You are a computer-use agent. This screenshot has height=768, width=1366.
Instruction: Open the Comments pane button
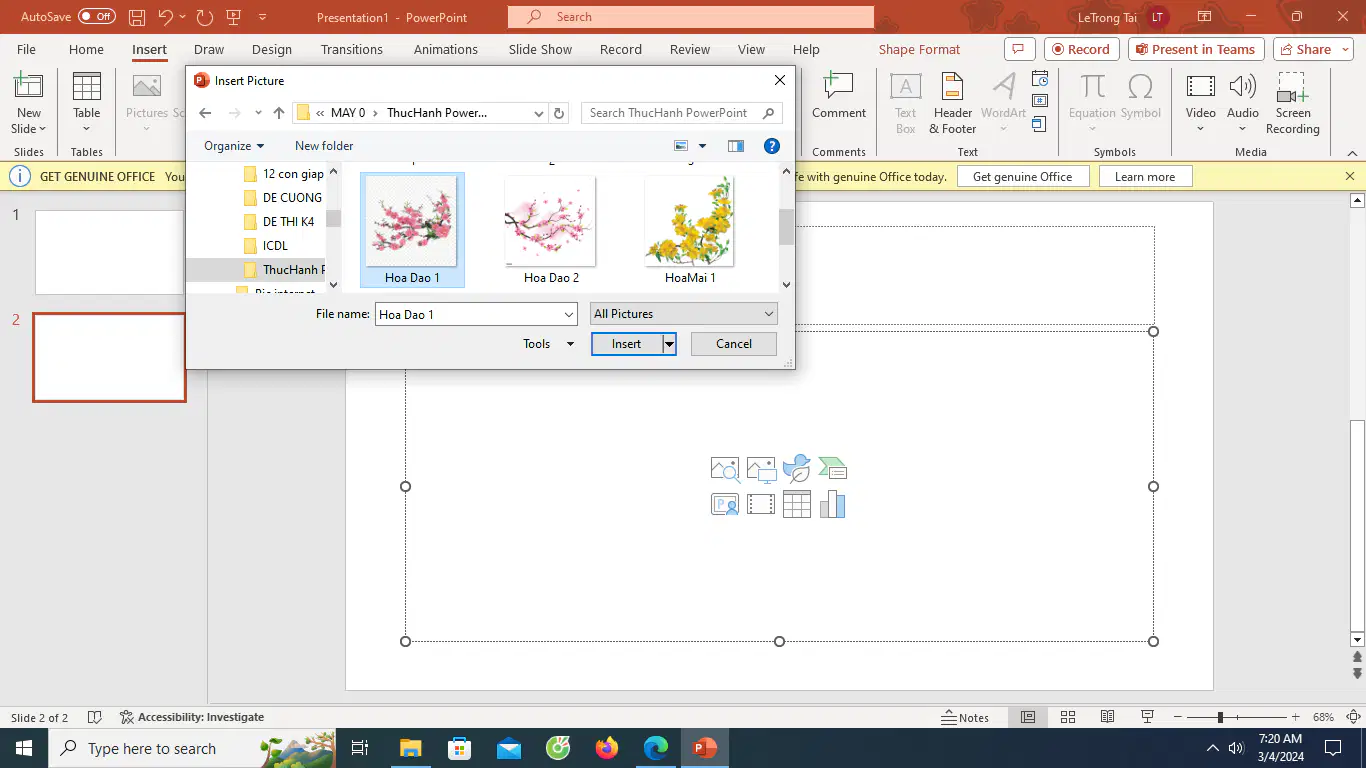point(1019,49)
